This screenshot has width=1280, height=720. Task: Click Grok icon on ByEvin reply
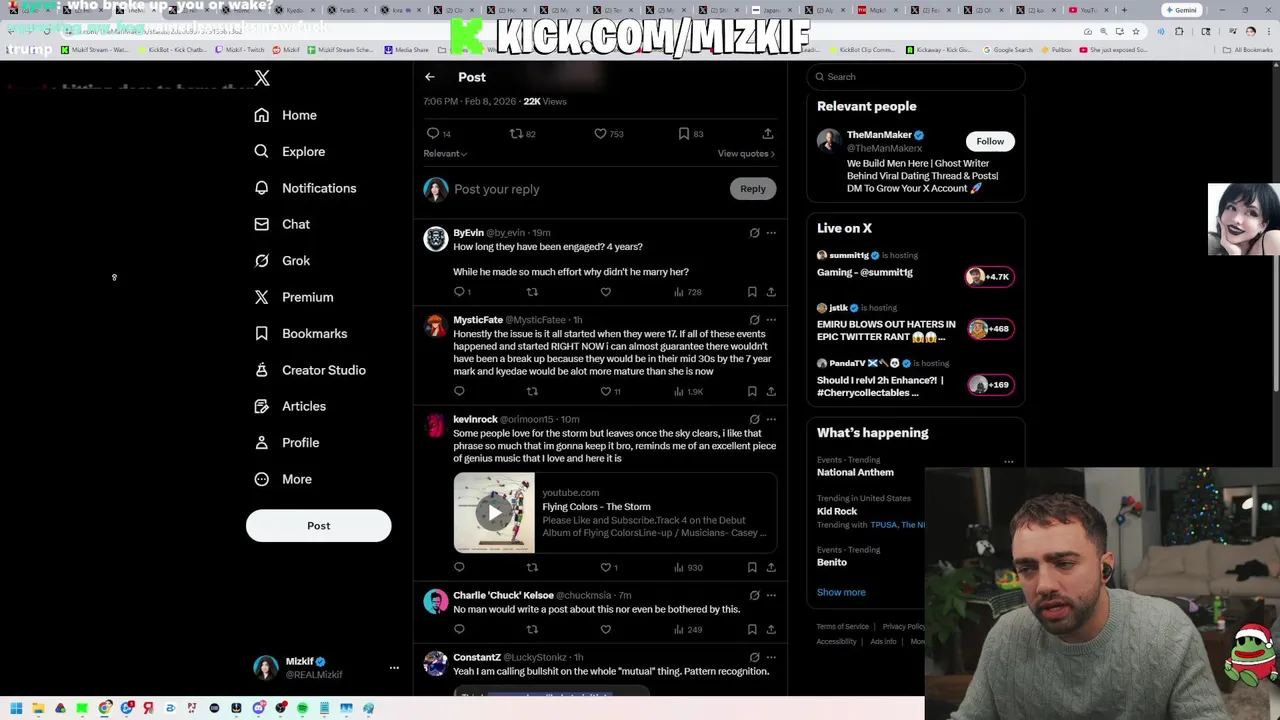pyautogui.click(x=755, y=233)
